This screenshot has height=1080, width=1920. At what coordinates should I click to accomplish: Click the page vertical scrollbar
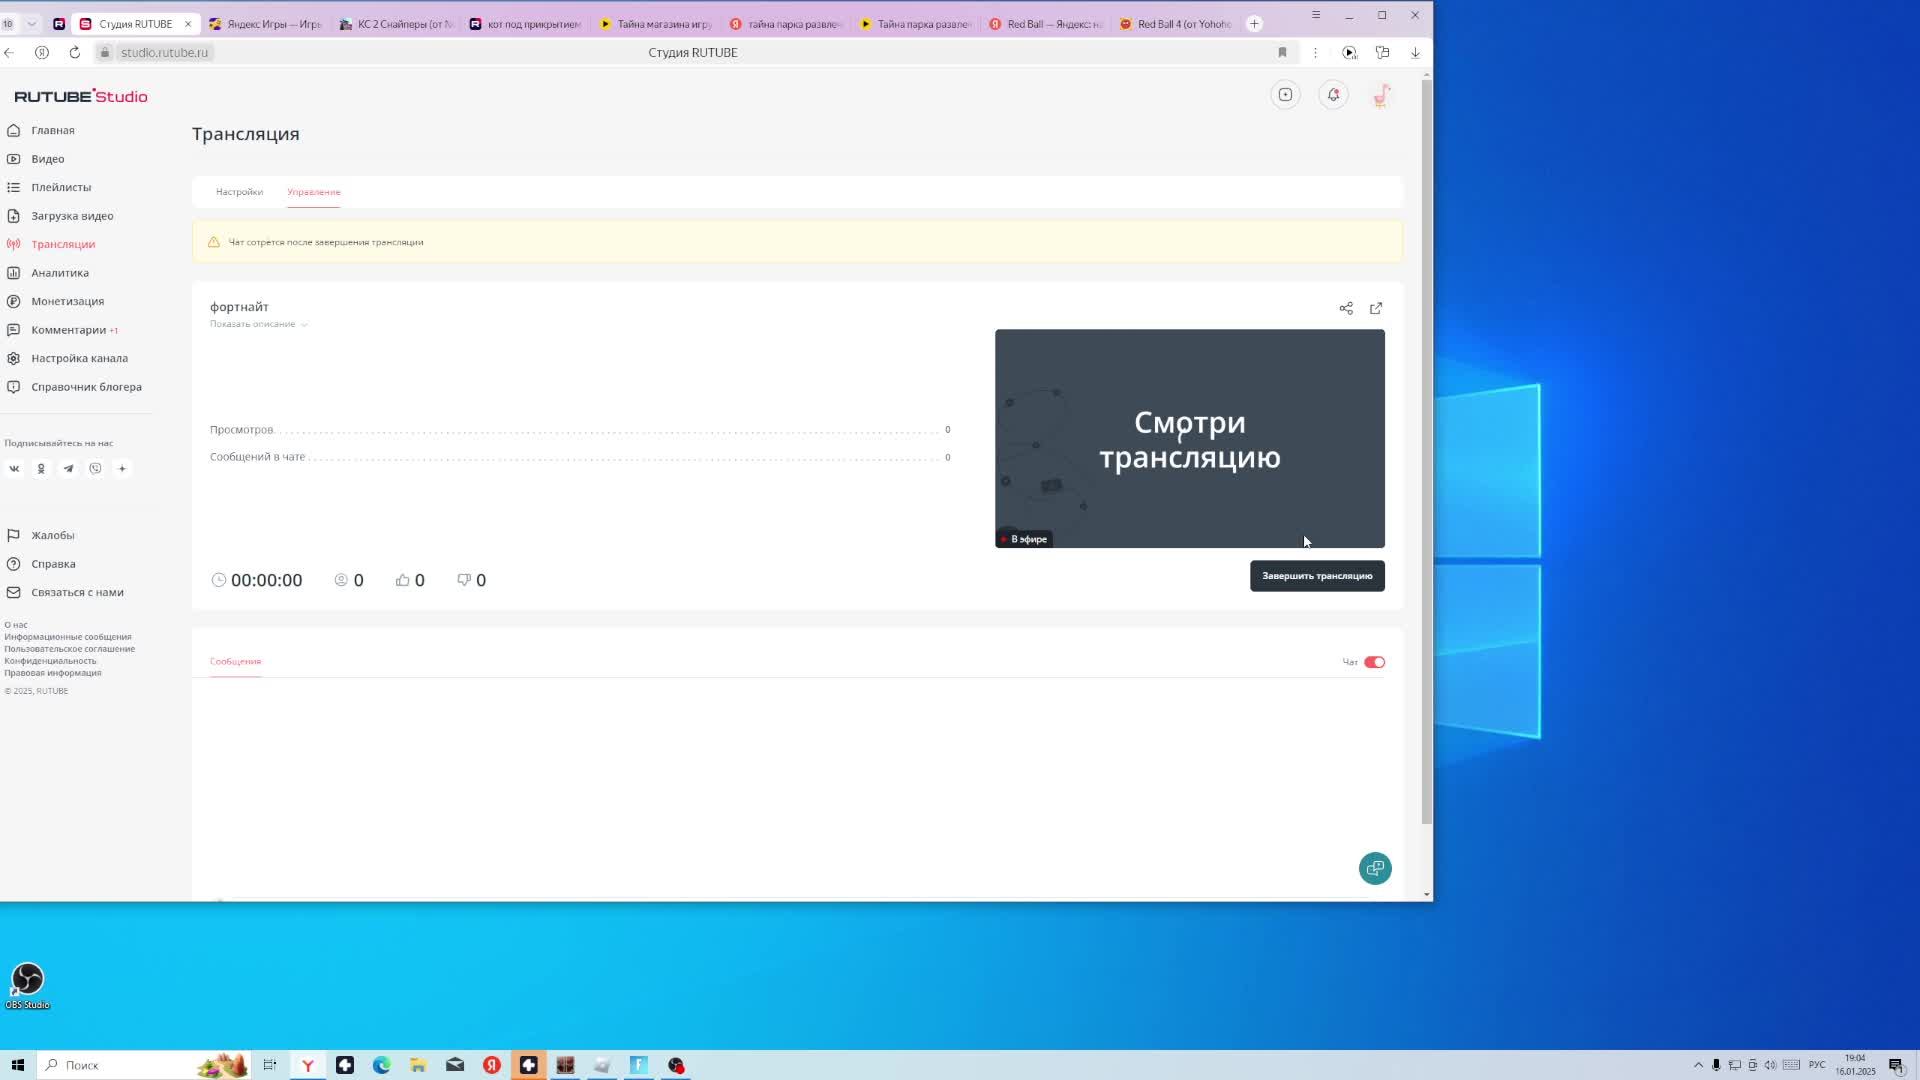point(1427,450)
